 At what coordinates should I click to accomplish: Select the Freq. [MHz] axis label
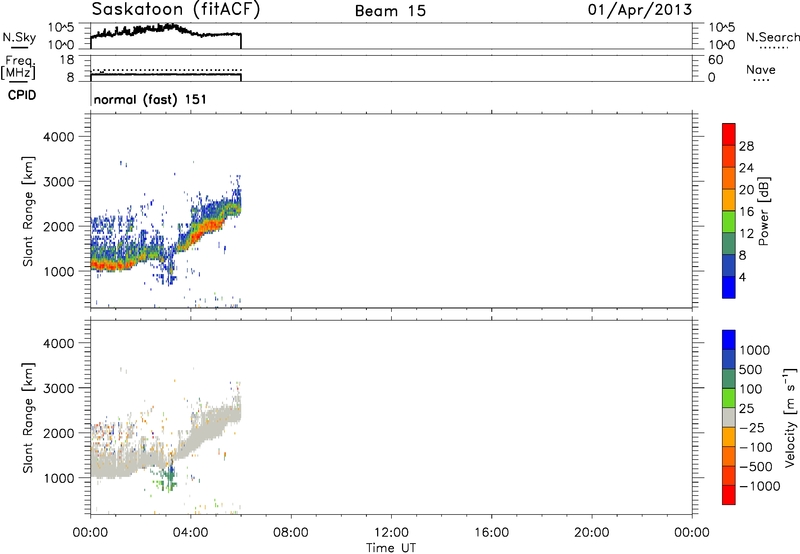tap(18, 68)
